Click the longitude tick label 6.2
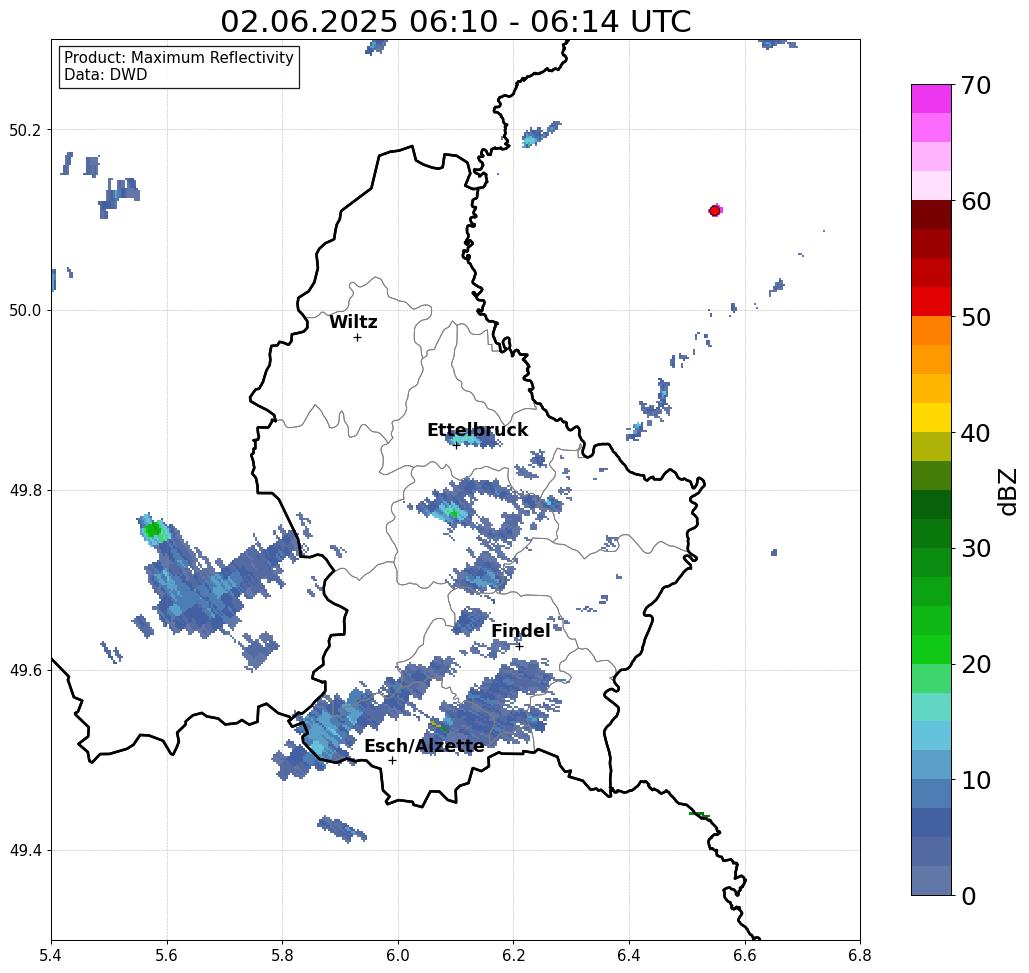Screen dimensions: 1029x973 514,955
